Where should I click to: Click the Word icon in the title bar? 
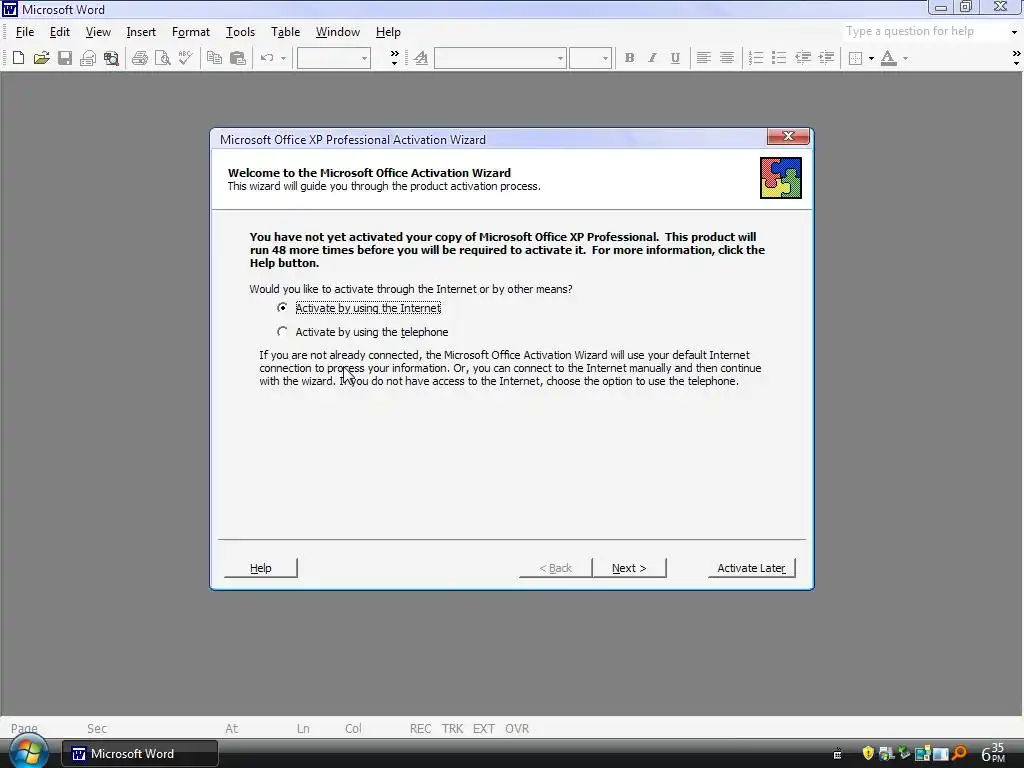pyautogui.click(x=9, y=9)
